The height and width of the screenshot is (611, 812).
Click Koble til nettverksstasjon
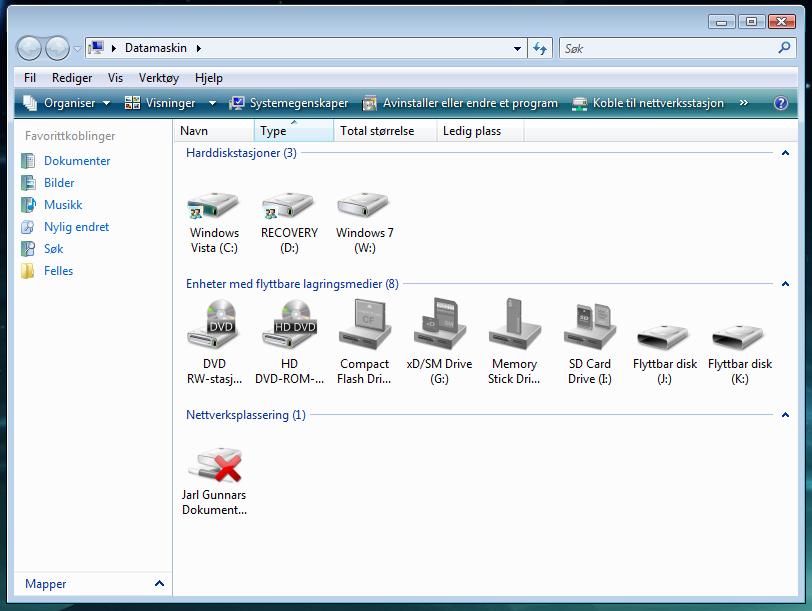(x=648, y=103)
